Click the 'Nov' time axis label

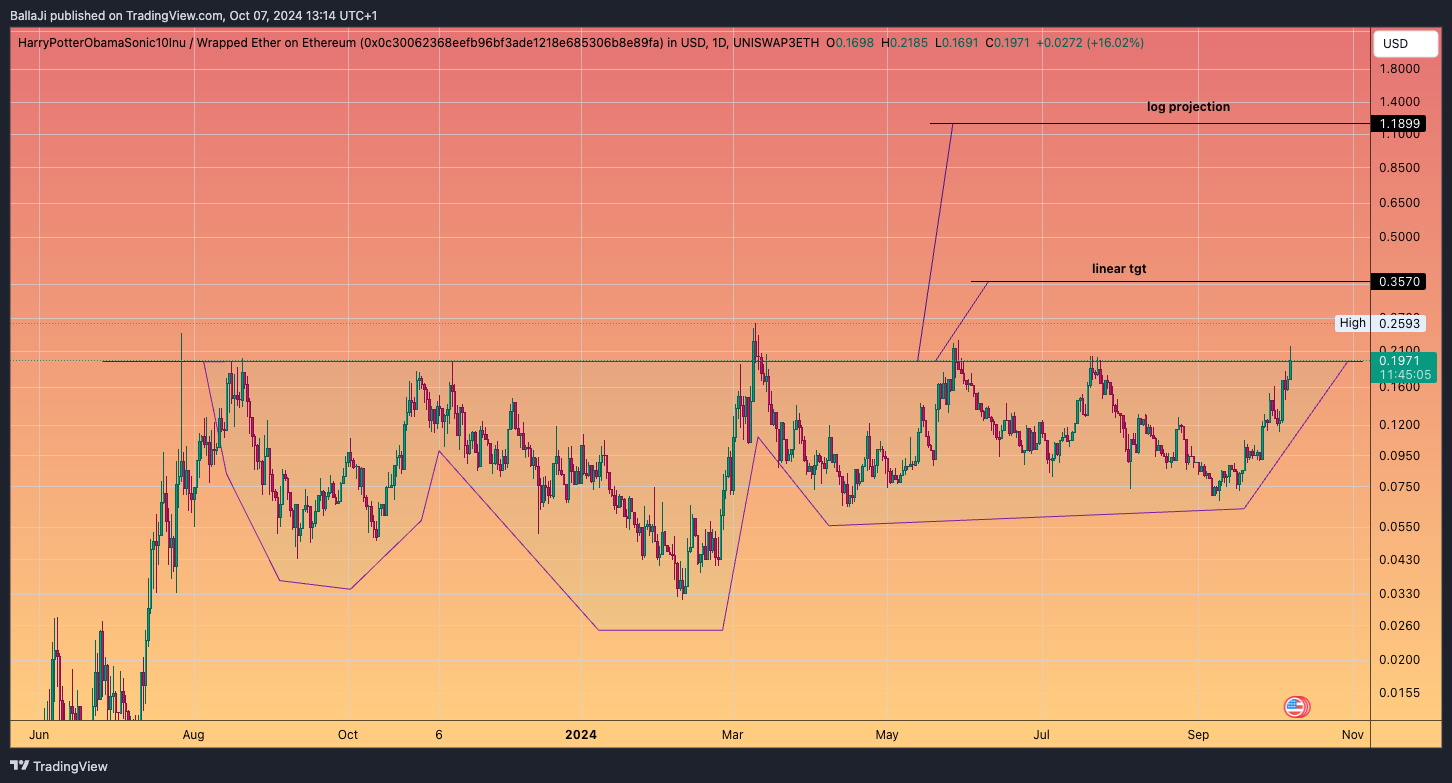point(1353,735)
